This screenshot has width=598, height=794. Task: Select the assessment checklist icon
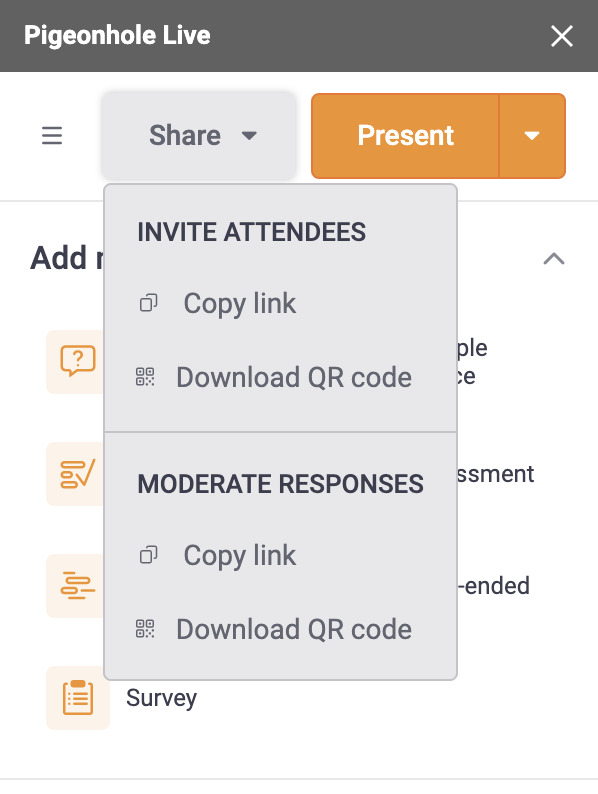[x=77, y=474]
